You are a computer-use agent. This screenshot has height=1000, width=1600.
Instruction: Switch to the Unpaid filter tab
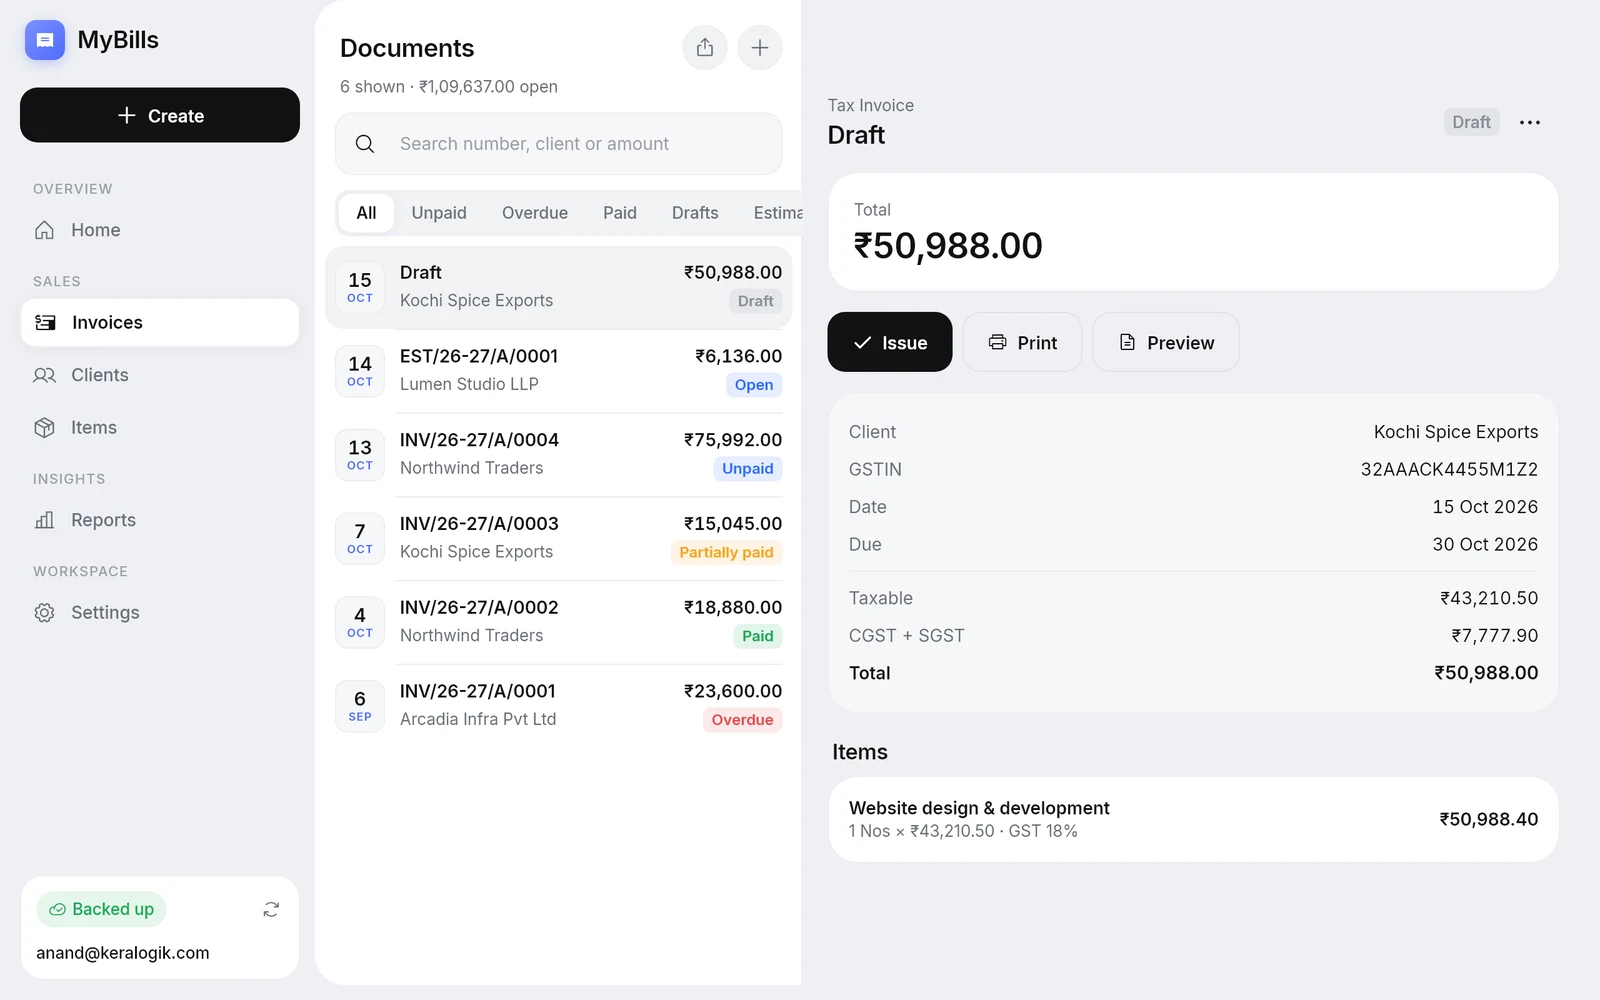point(439,213)
